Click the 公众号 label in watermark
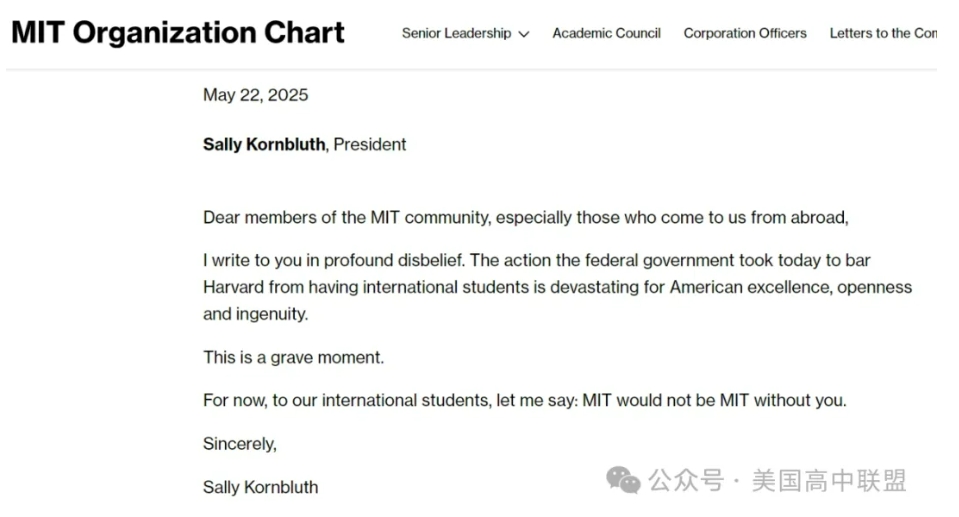Viewport: 959px width, 517px height. coord(686,480)
